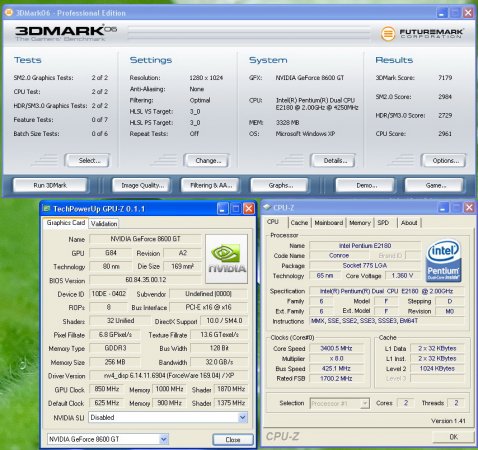Click the GPU-Z title bar icon
Viewport: 478px width, 450px height.
(47, 209)
